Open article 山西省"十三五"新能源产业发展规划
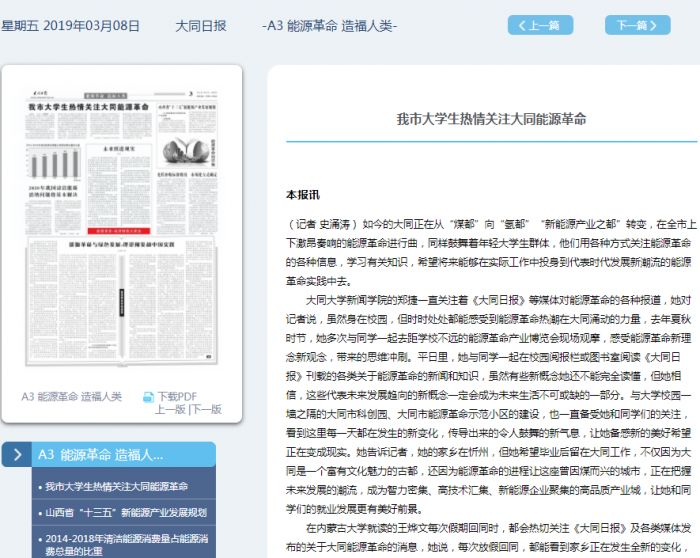Screen dimensions: 700x558 (125, 513)
